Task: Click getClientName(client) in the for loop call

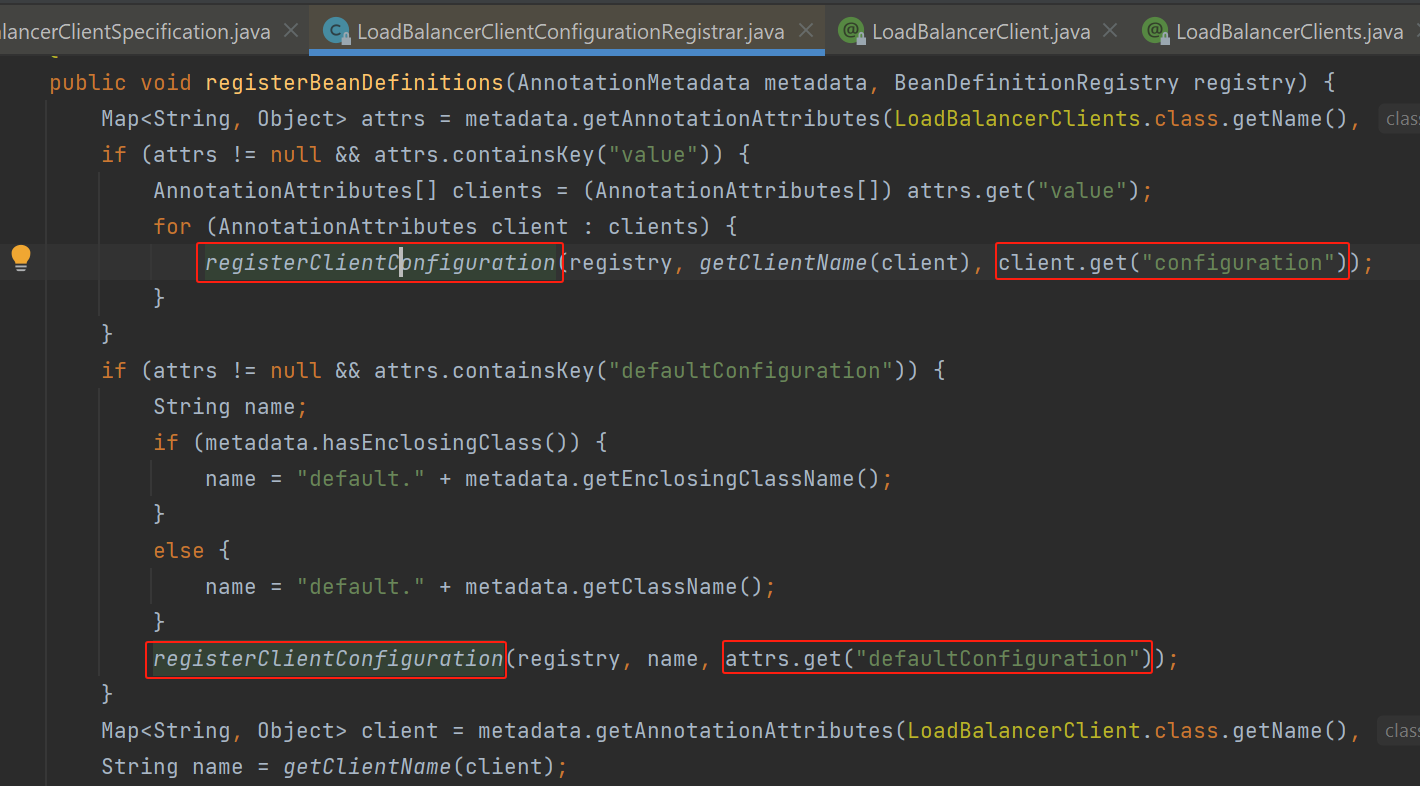Action: [x=836, y=262]
